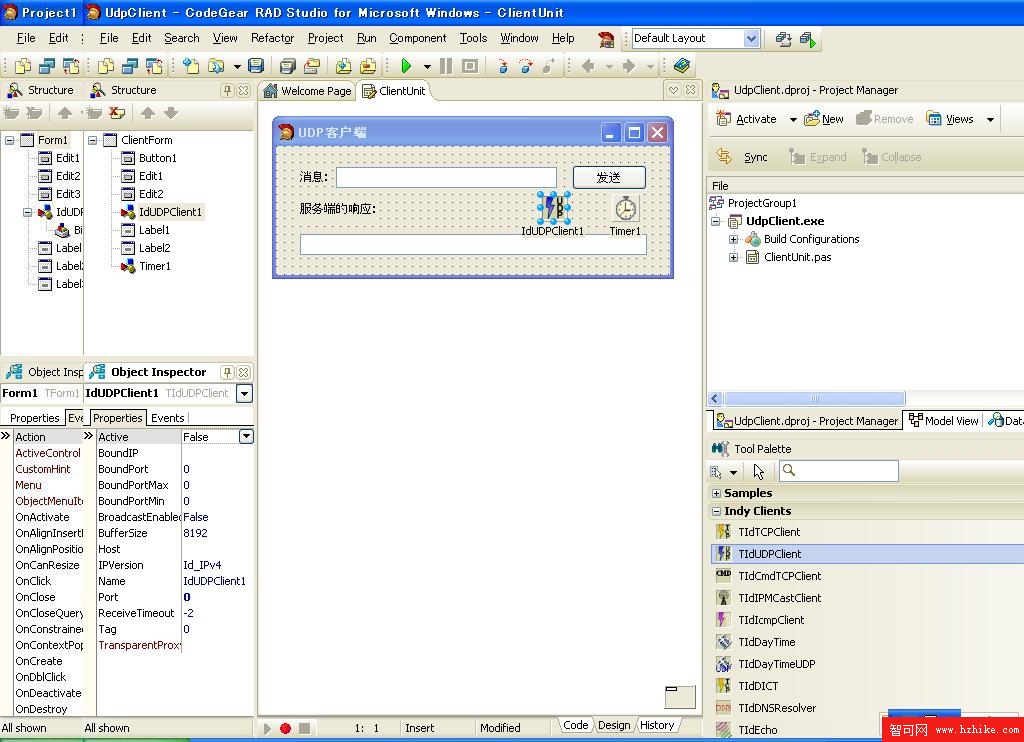Viewport: 1024px width, 742px height.
Task: Click Save current desktop layout icon
Action: click(784, 39)
